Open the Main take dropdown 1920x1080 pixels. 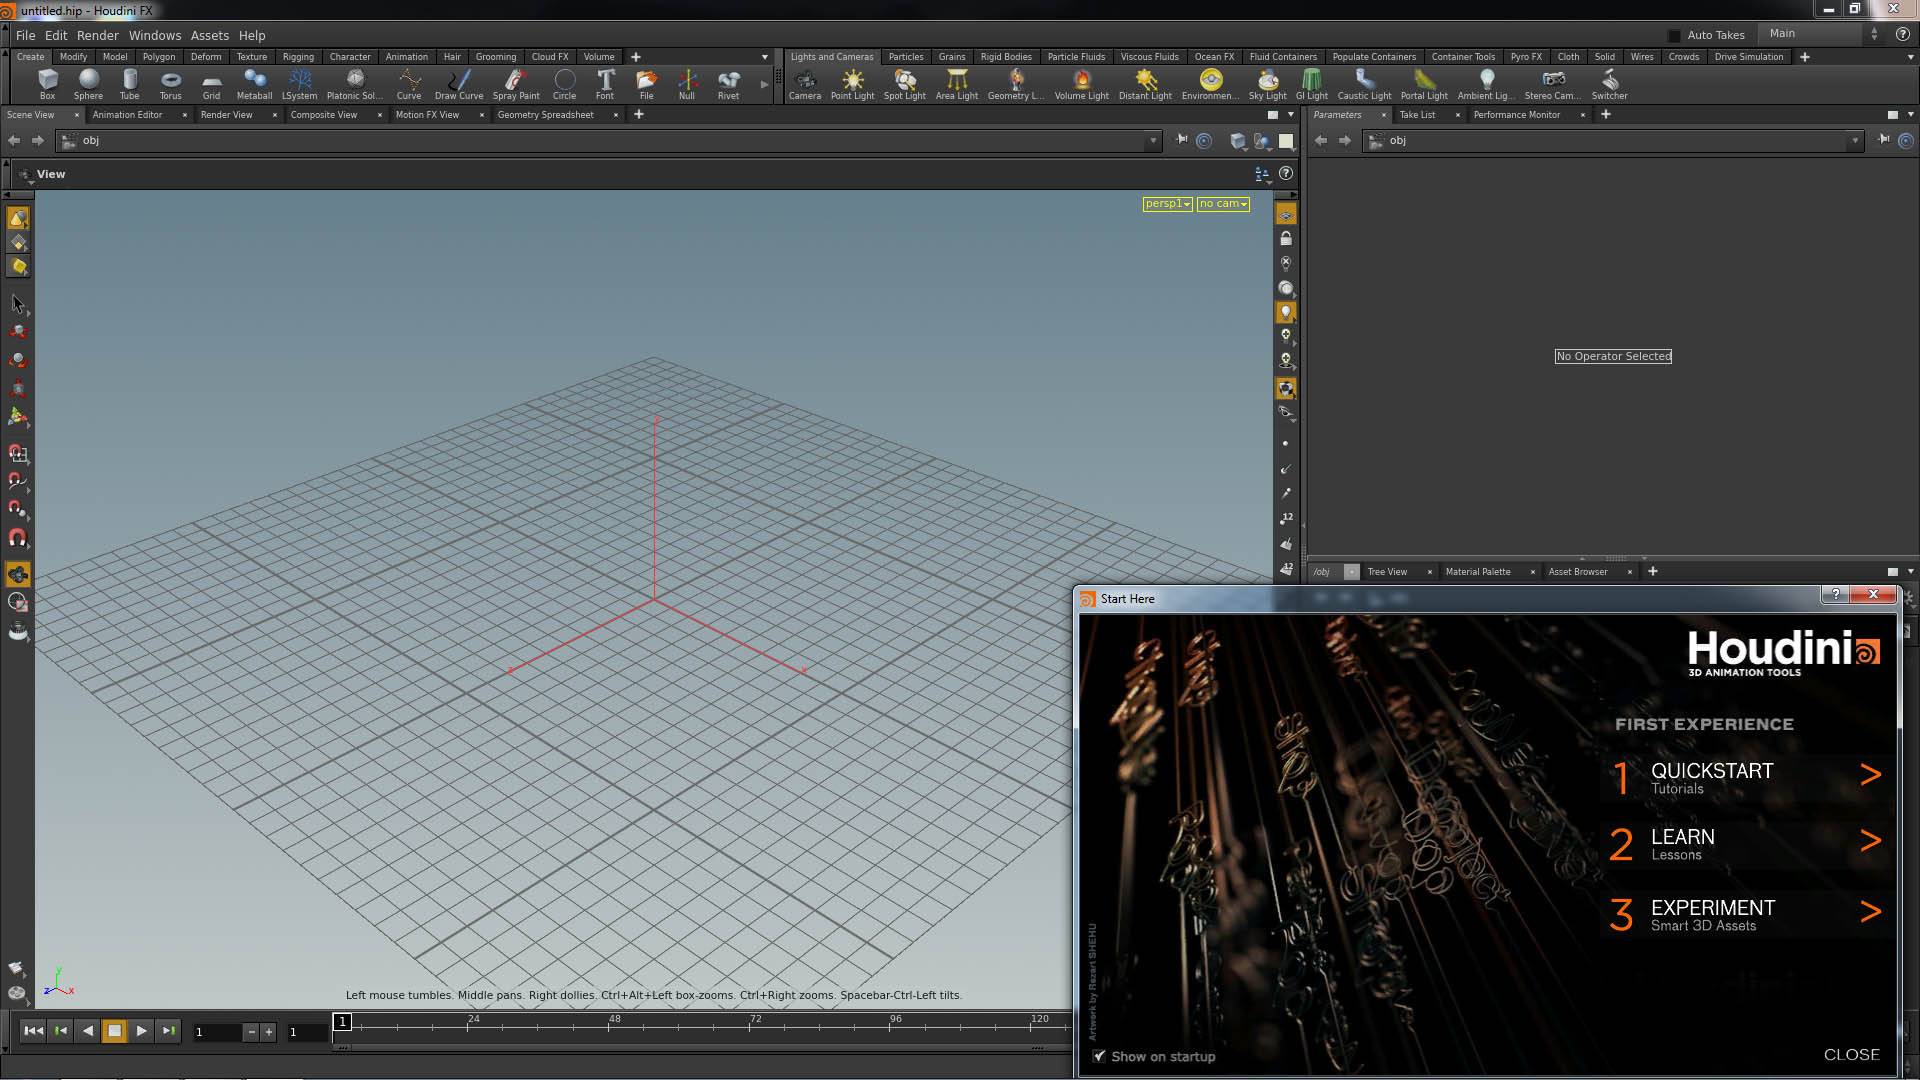1820,34
